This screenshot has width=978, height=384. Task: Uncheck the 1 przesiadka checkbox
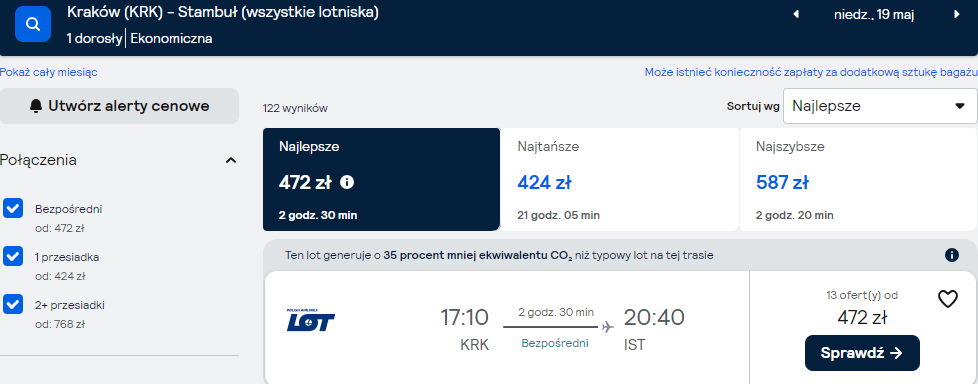pyautogui.click(x=13, y=256)
